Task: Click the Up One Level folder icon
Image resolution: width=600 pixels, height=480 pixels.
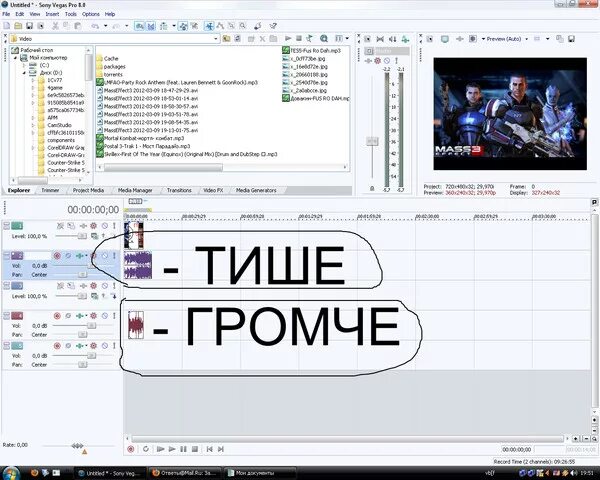Action: click(x=227, y=39)
